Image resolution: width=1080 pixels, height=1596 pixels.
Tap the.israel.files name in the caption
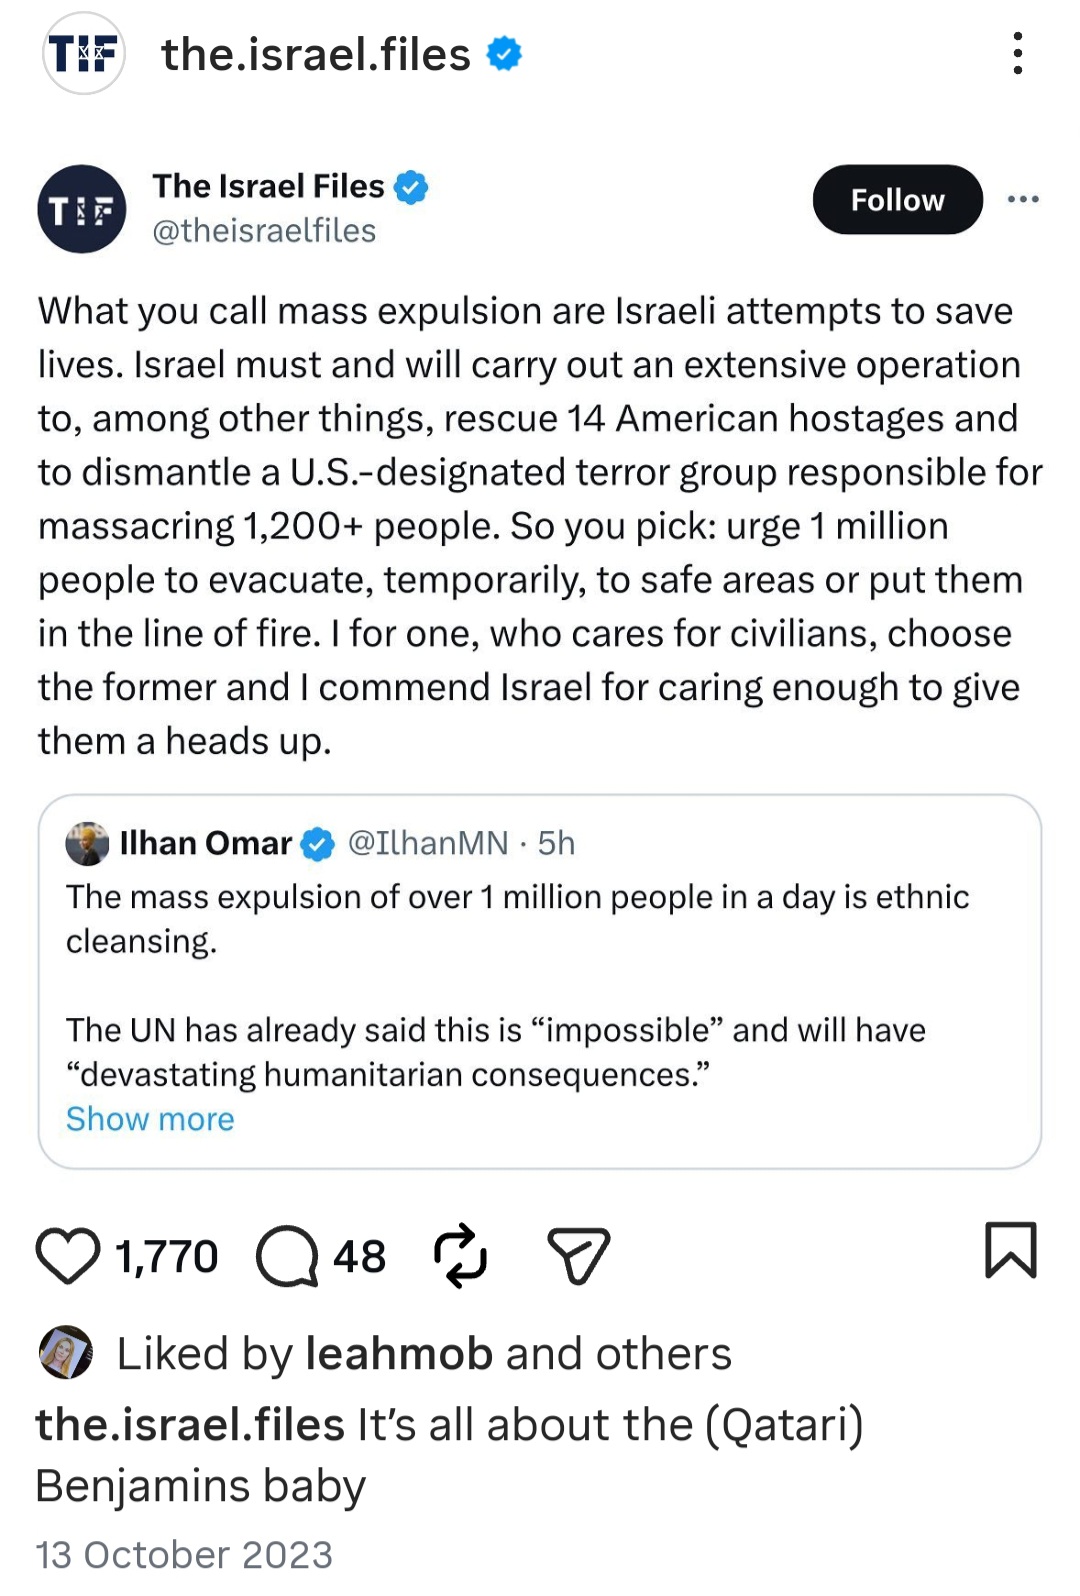click(190, 1424)
